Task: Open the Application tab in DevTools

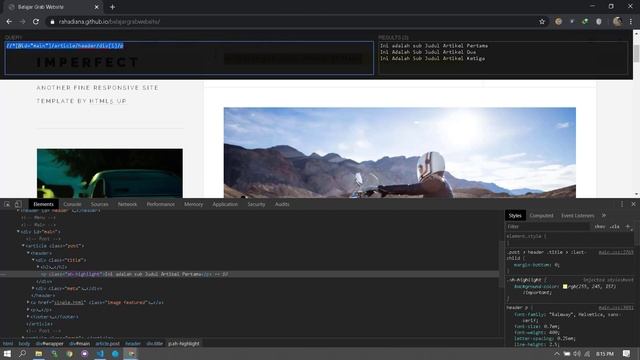Action: 225,204
